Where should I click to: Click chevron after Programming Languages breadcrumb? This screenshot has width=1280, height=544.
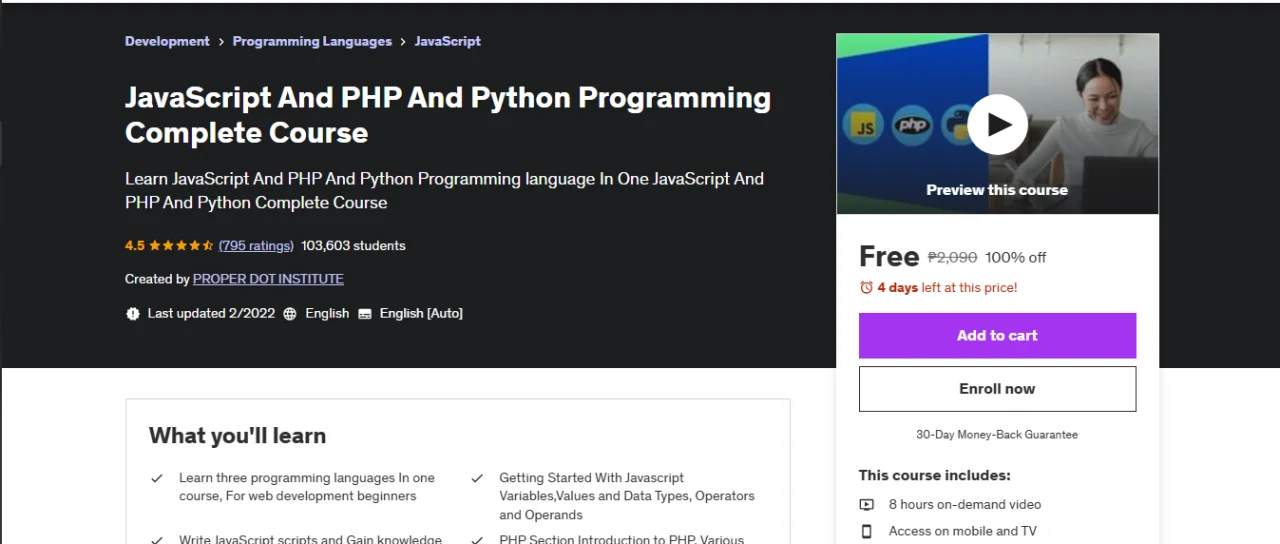click(403, 41)
